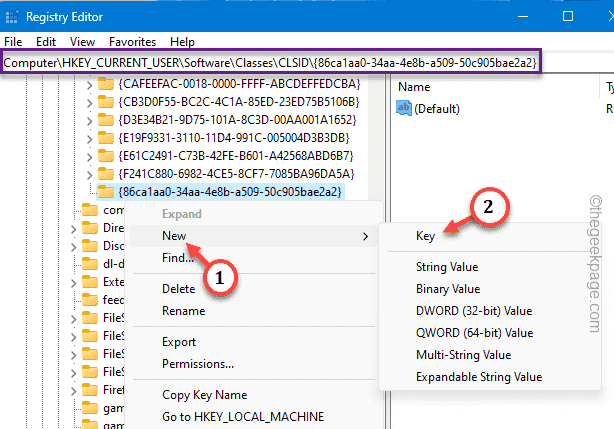The image size is (614, 429).
Task: Click folder icon of {E19F9331-3110-11D4-991C-005004D3B3DB}
Action: click(x=106, y=138)
